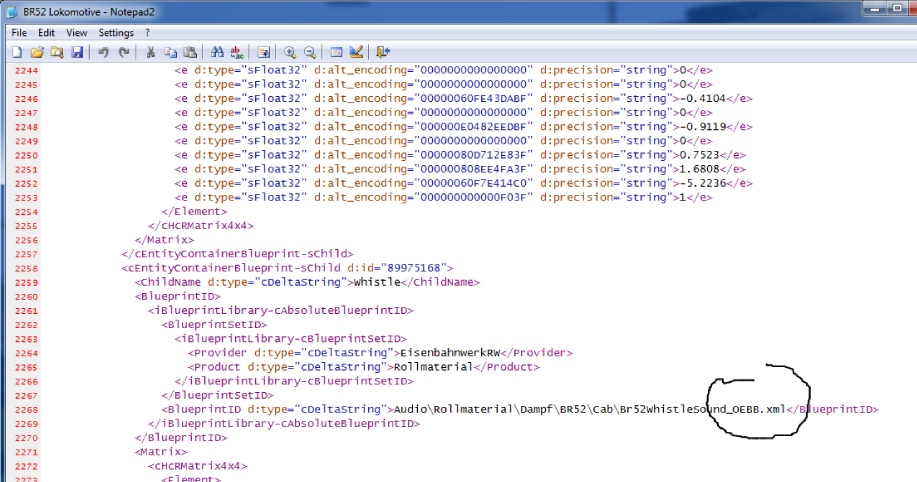917x482 pixels.
Task: Save the file with the floppy icon
Action: [x=76, y=52]
